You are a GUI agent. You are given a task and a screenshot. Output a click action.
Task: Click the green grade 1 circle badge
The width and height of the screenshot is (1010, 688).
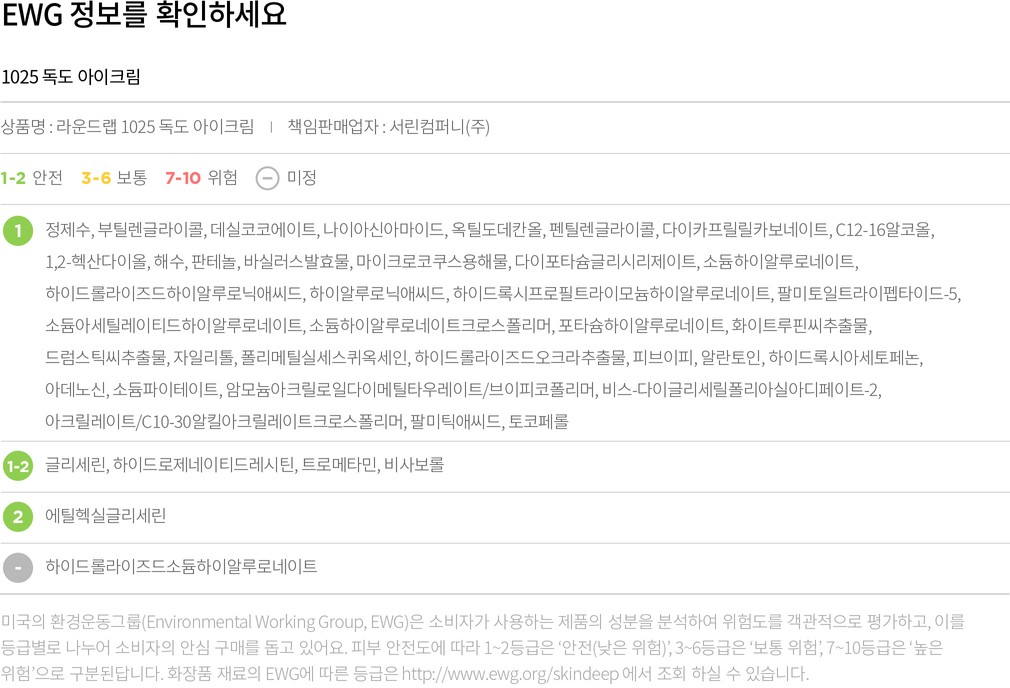(x=18, y=231)
